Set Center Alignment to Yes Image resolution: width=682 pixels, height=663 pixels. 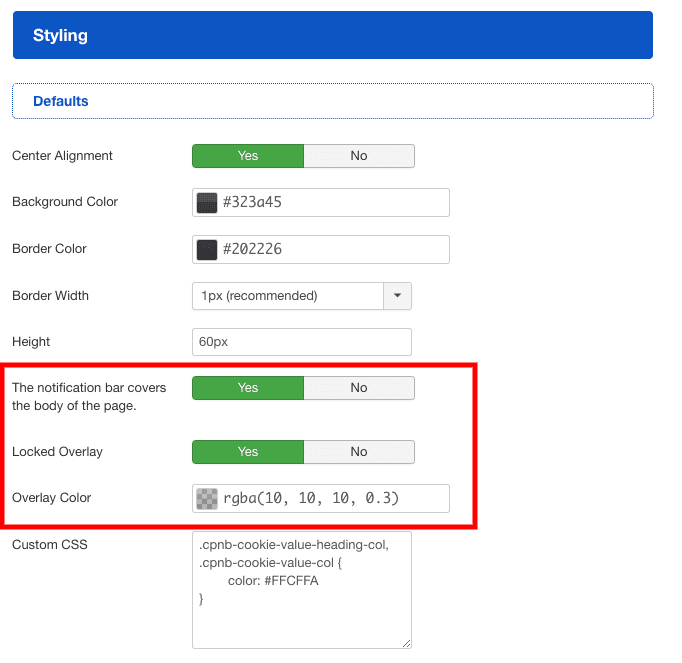click(x=248, y=156)
